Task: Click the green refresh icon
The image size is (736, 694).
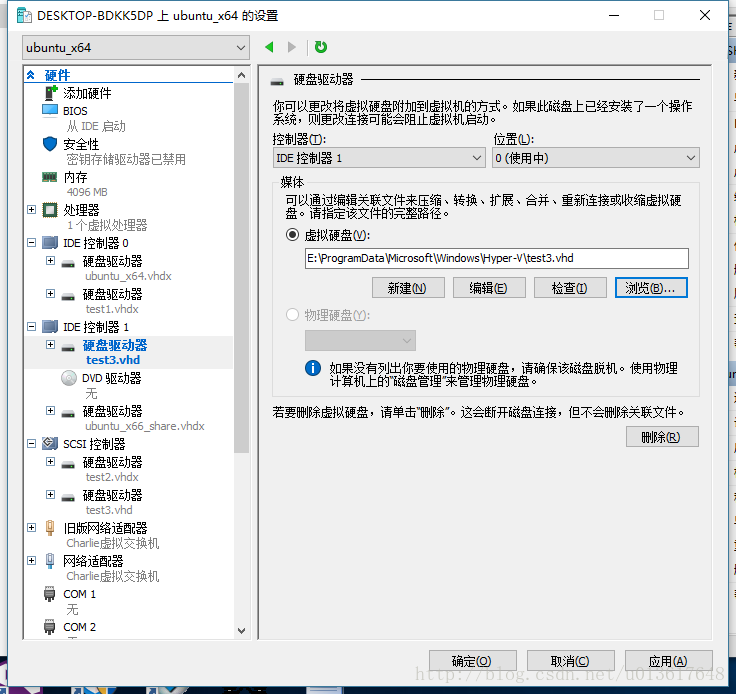Action: (x=321, y=47)
